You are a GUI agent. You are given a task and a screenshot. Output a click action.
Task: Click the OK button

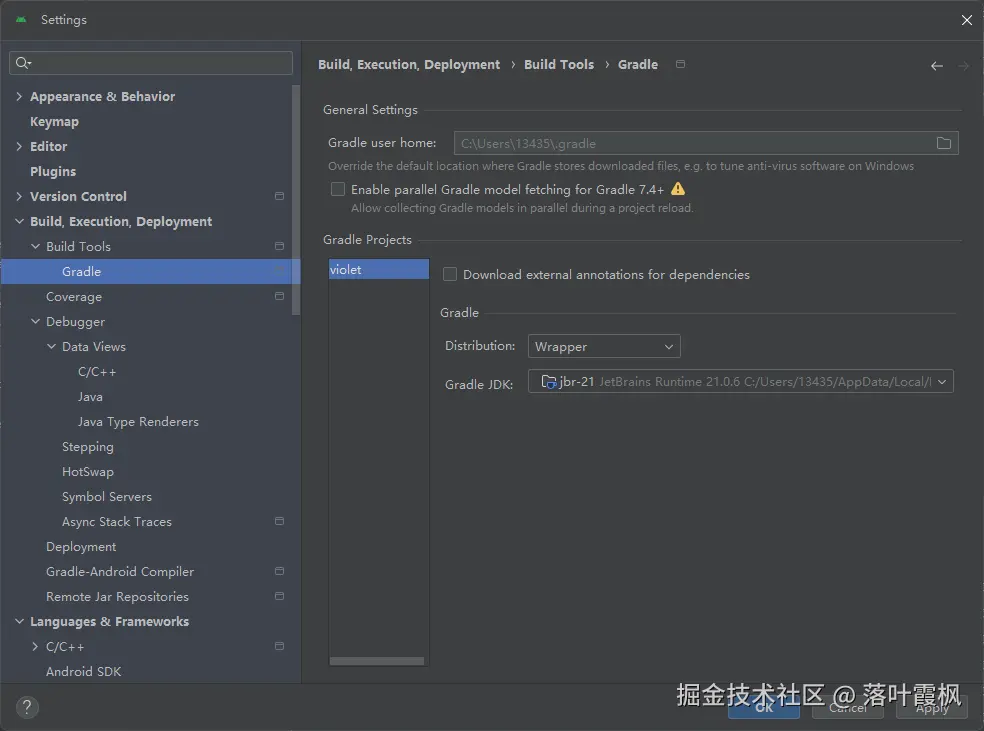point(764,707)
